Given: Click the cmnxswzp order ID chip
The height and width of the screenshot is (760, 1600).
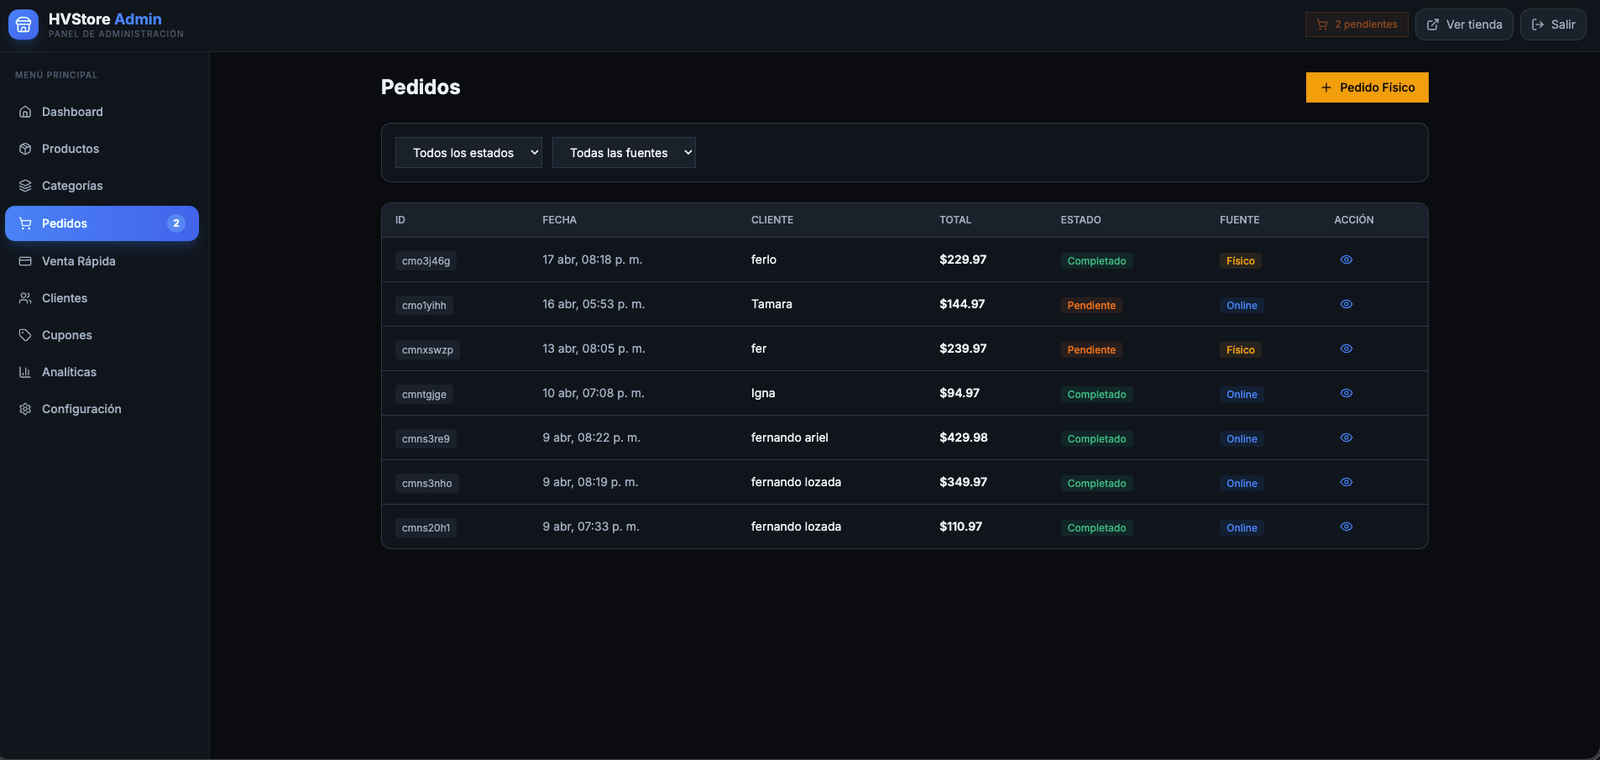Looking at the screenshot, I should click(x=428, y=350).
